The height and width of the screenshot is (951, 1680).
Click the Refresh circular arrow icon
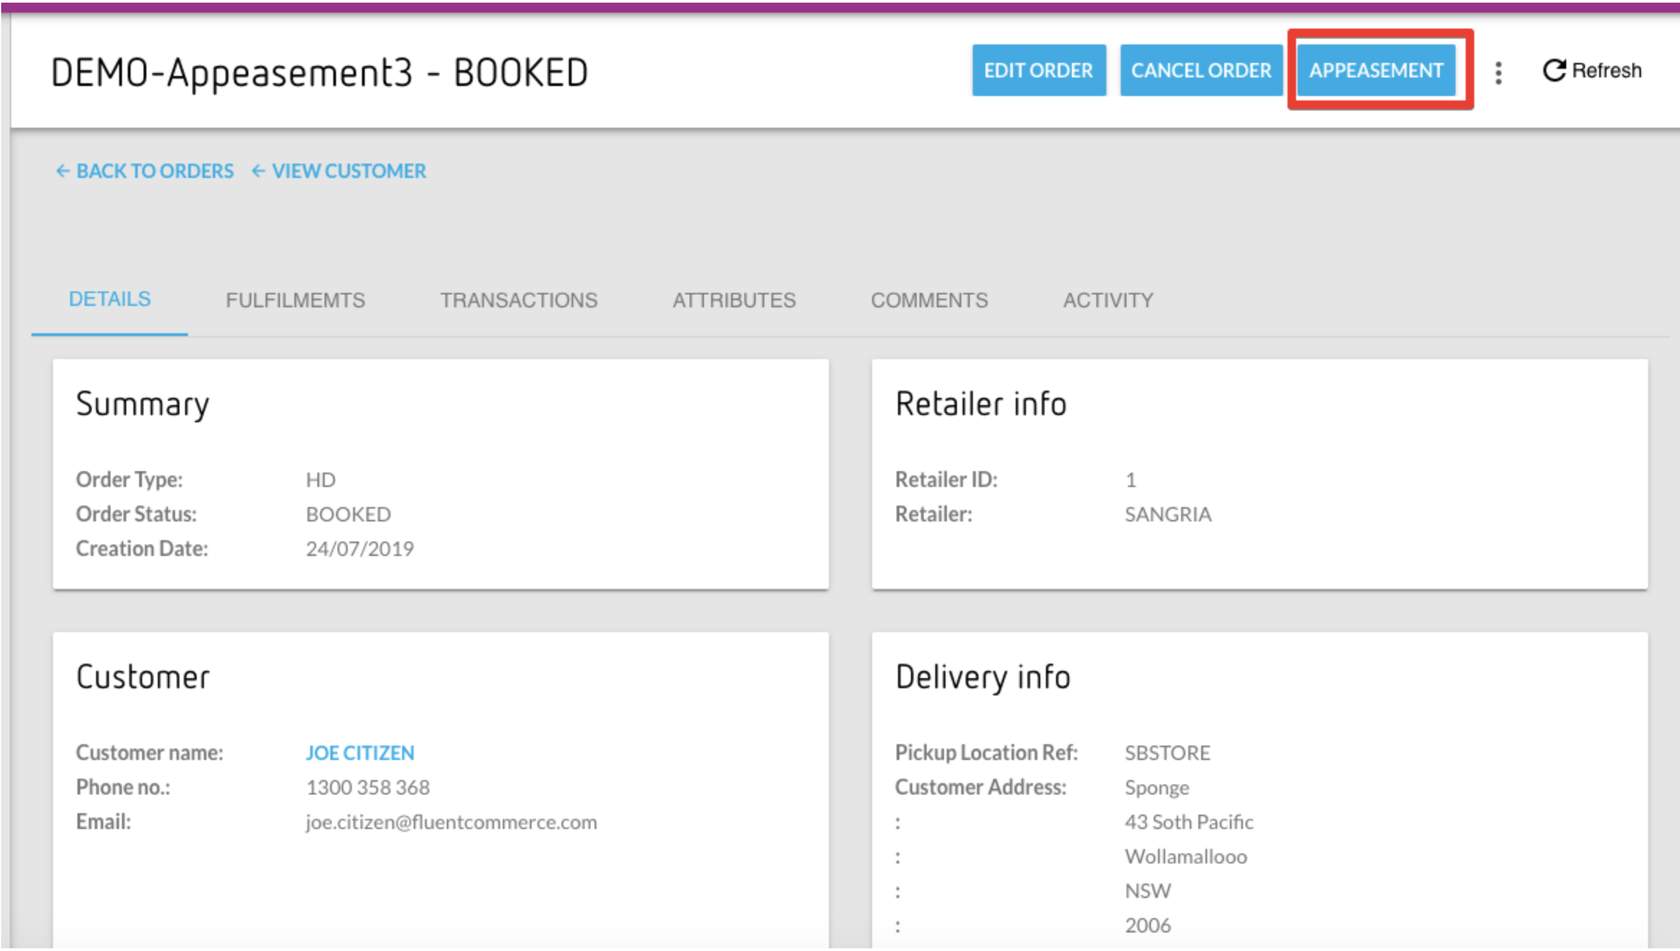[1553, 70]
